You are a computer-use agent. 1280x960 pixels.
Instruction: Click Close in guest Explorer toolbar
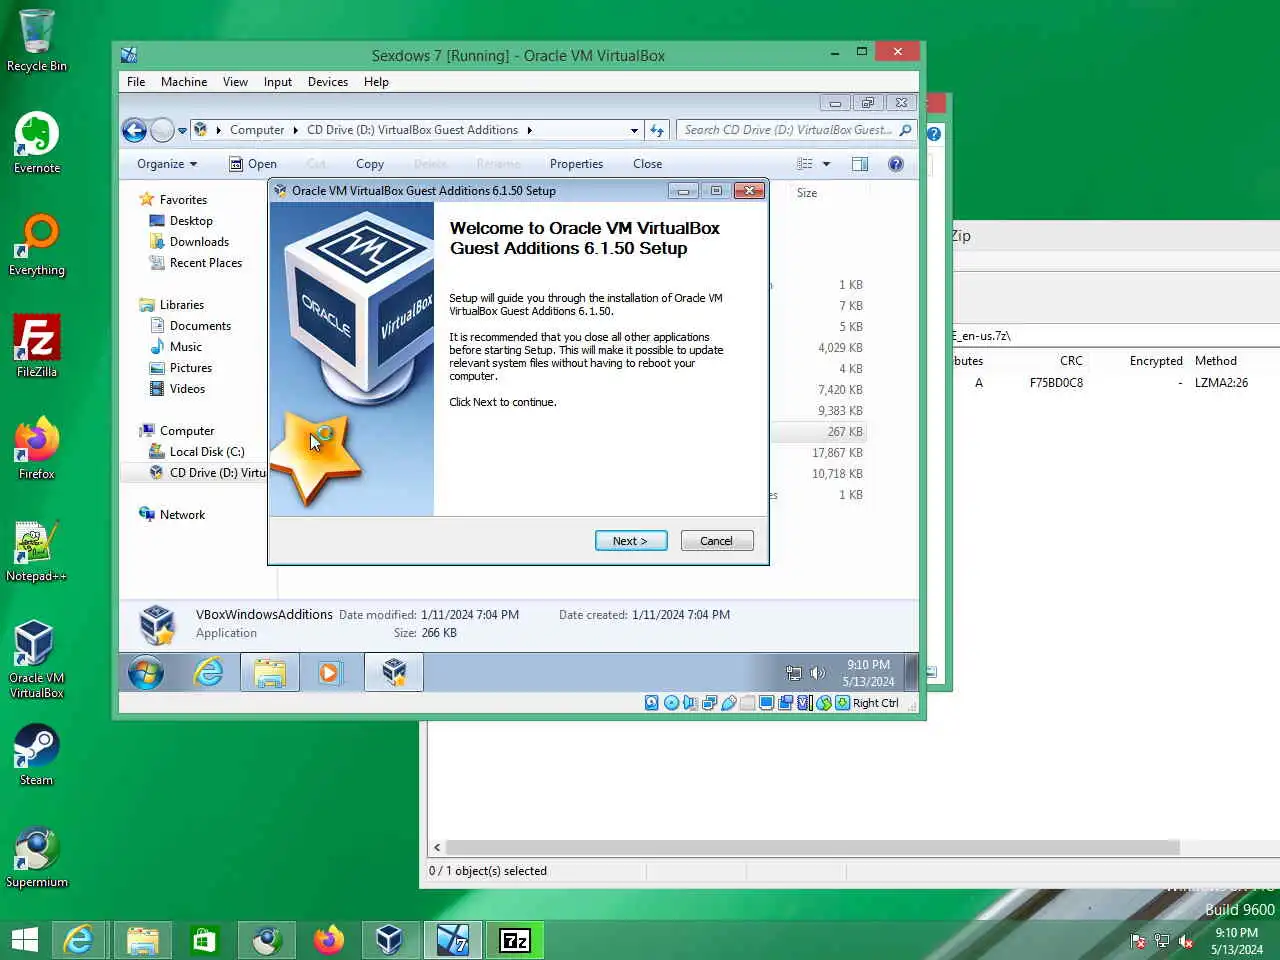tap(648, 164)
